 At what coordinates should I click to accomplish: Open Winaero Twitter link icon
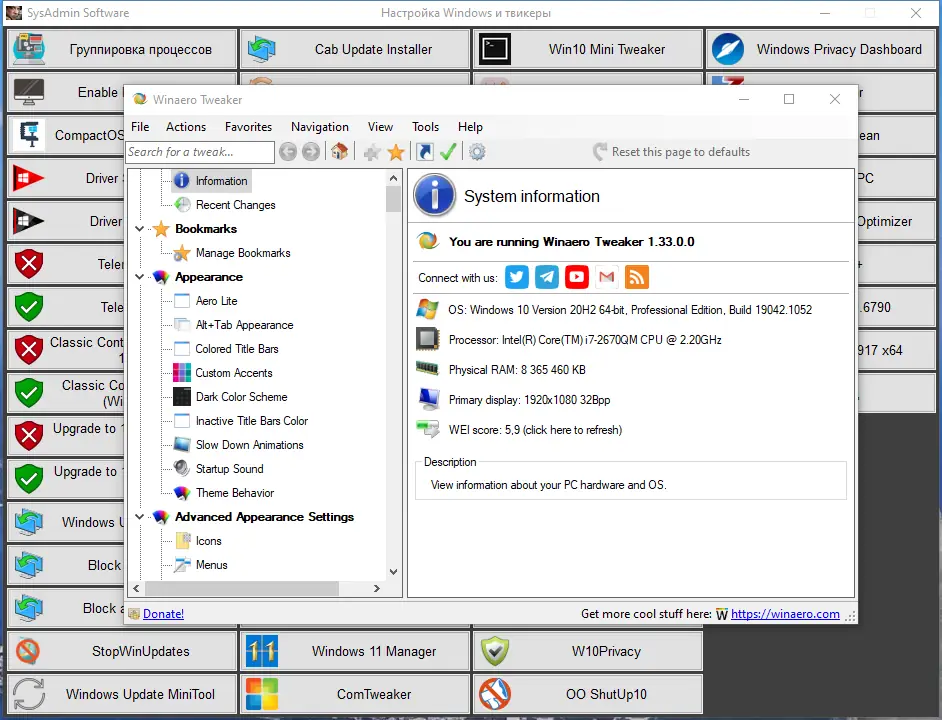517,277
